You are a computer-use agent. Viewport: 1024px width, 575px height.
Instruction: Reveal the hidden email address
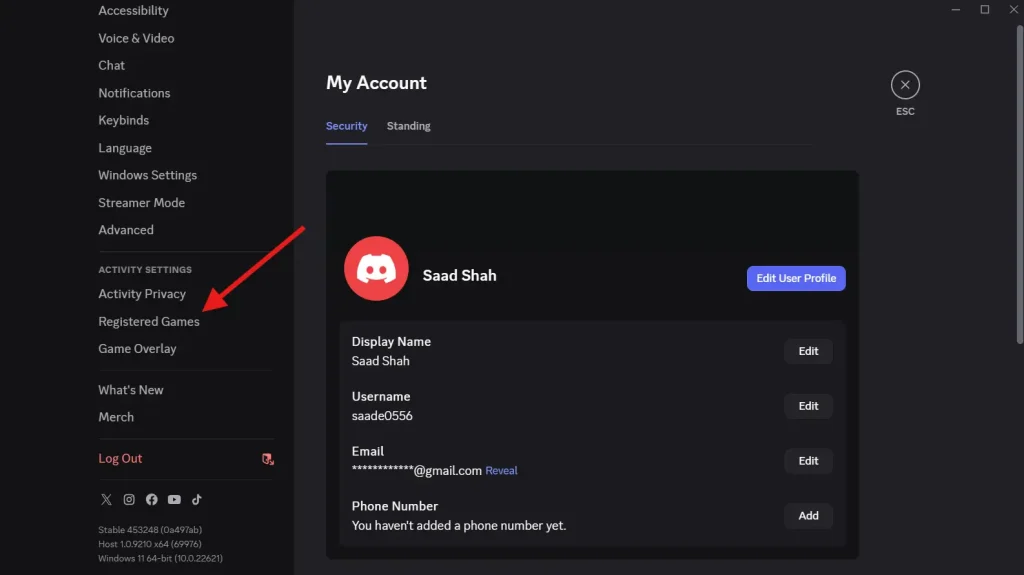501,471
